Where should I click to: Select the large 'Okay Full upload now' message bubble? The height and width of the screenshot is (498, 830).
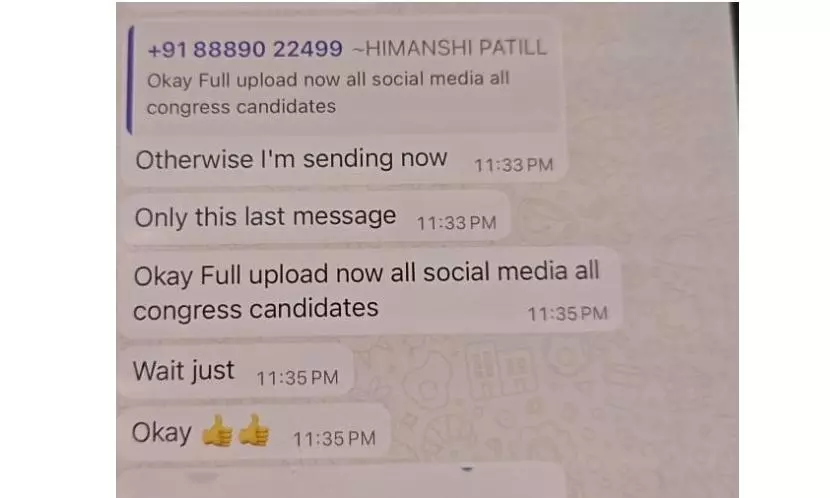pos(371,292)
